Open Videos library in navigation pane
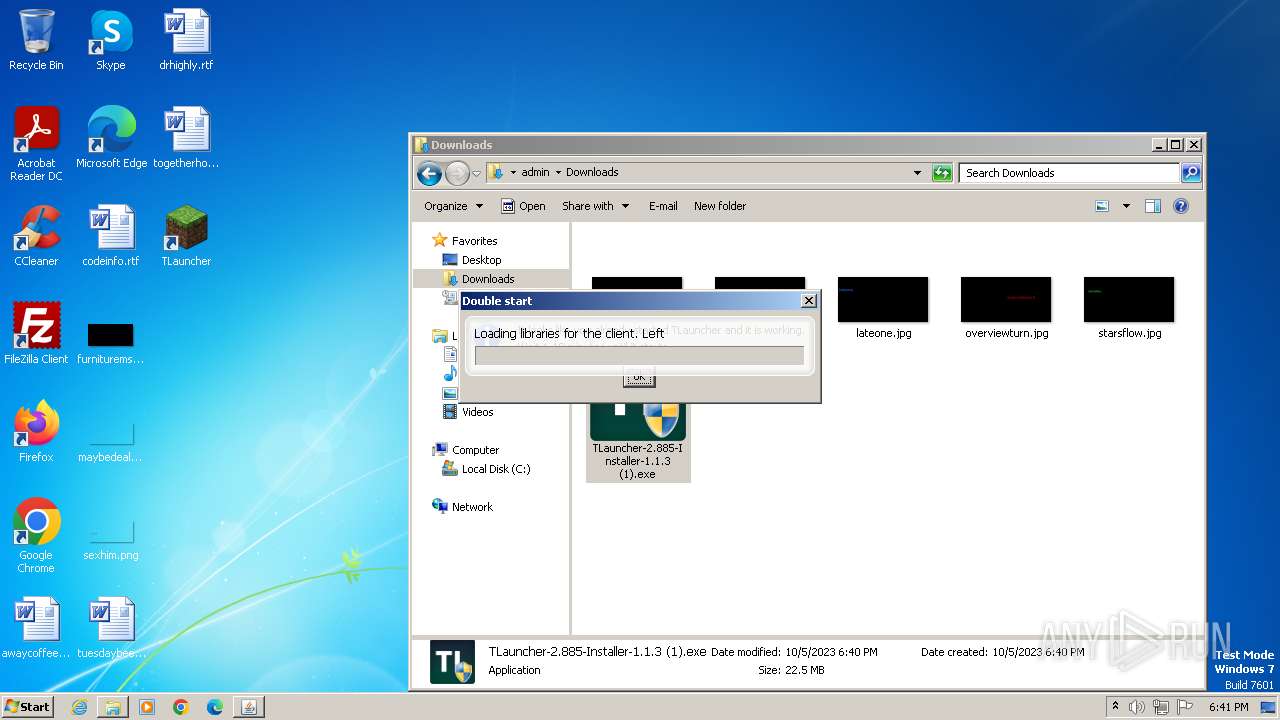Image resolution: width=1280 pixels, height=720 pixels. (x=477, y=412)
